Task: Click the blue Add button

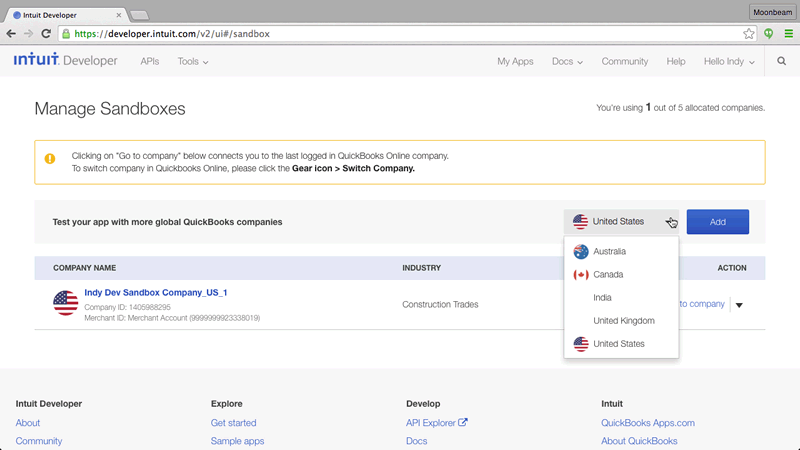Action: pos(718,222)
